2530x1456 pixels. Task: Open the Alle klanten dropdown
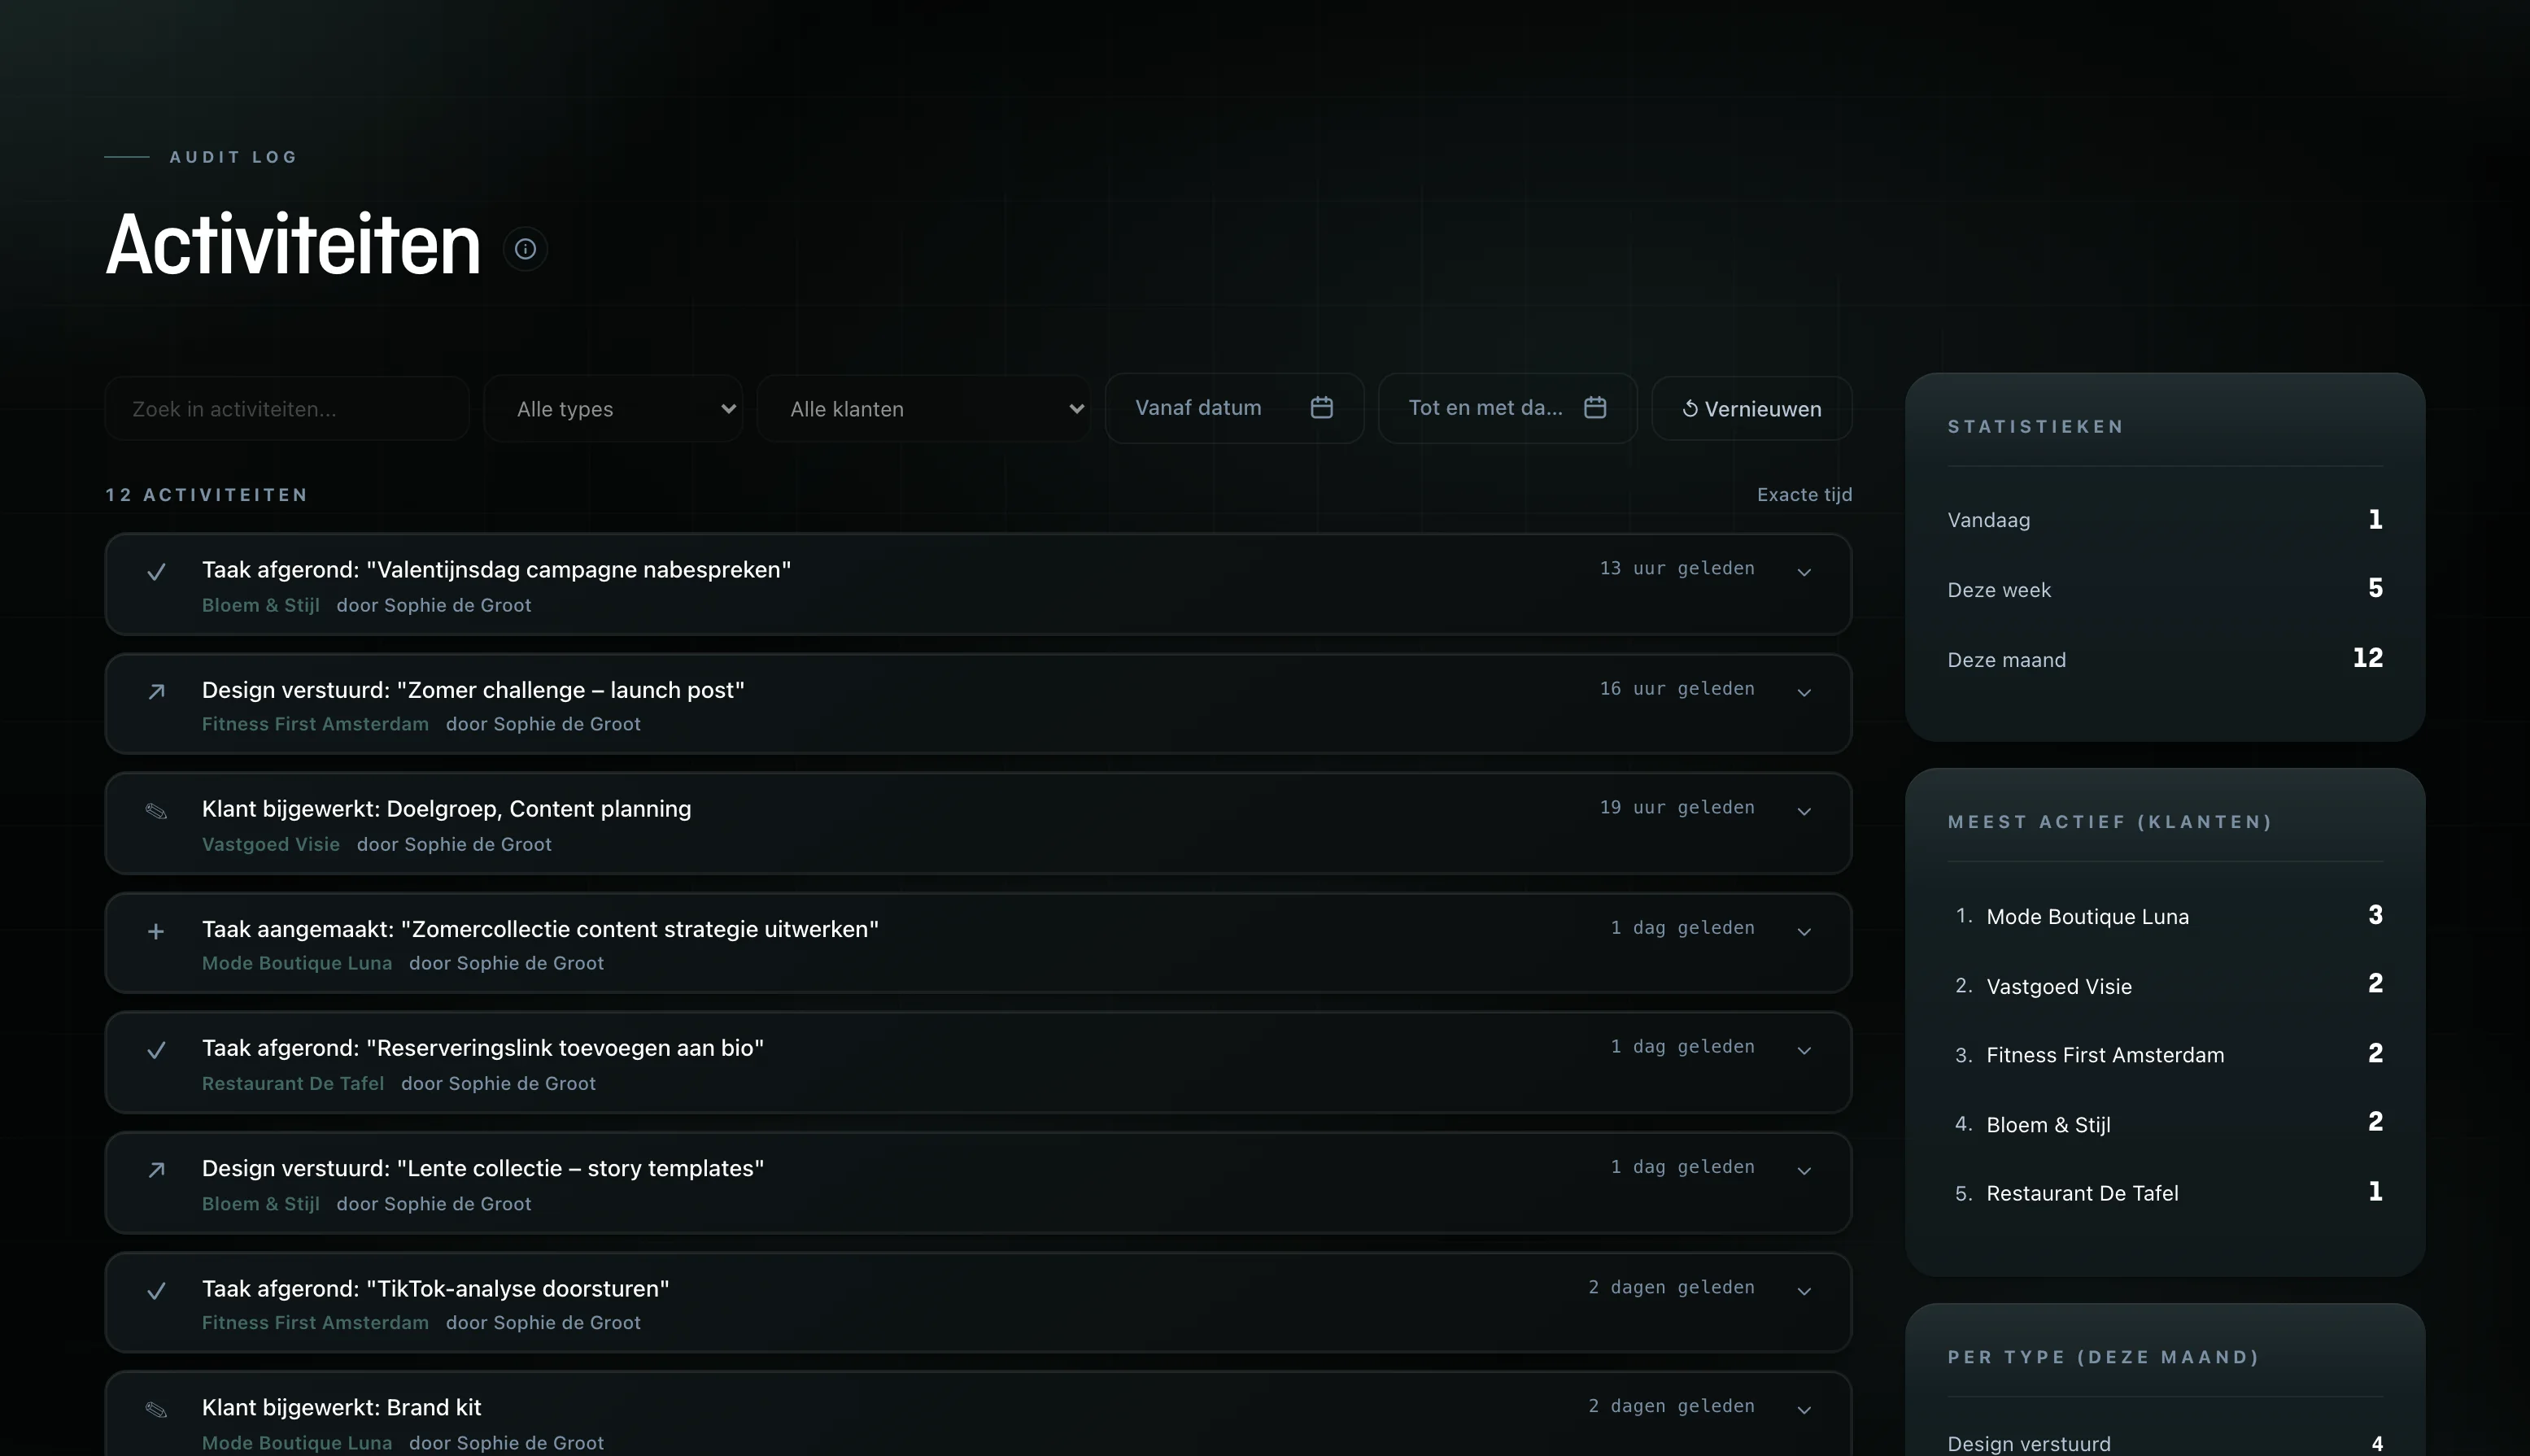point(923,409)
